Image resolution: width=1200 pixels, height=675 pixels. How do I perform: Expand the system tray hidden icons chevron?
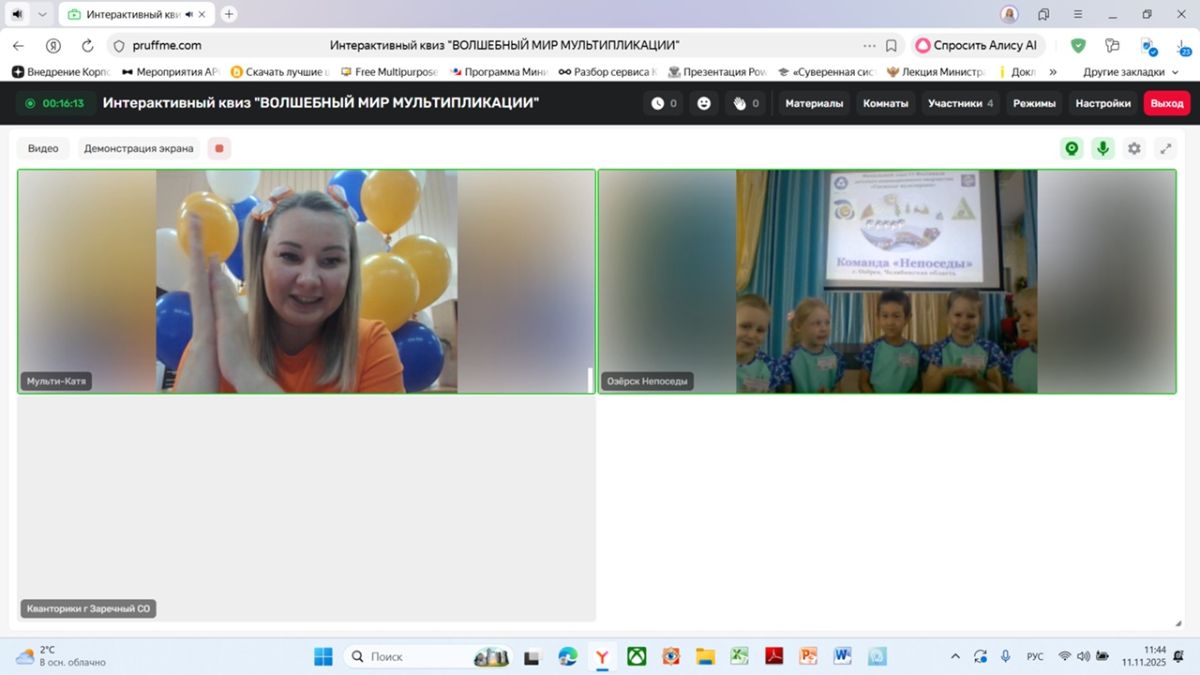tap(955, 656)
